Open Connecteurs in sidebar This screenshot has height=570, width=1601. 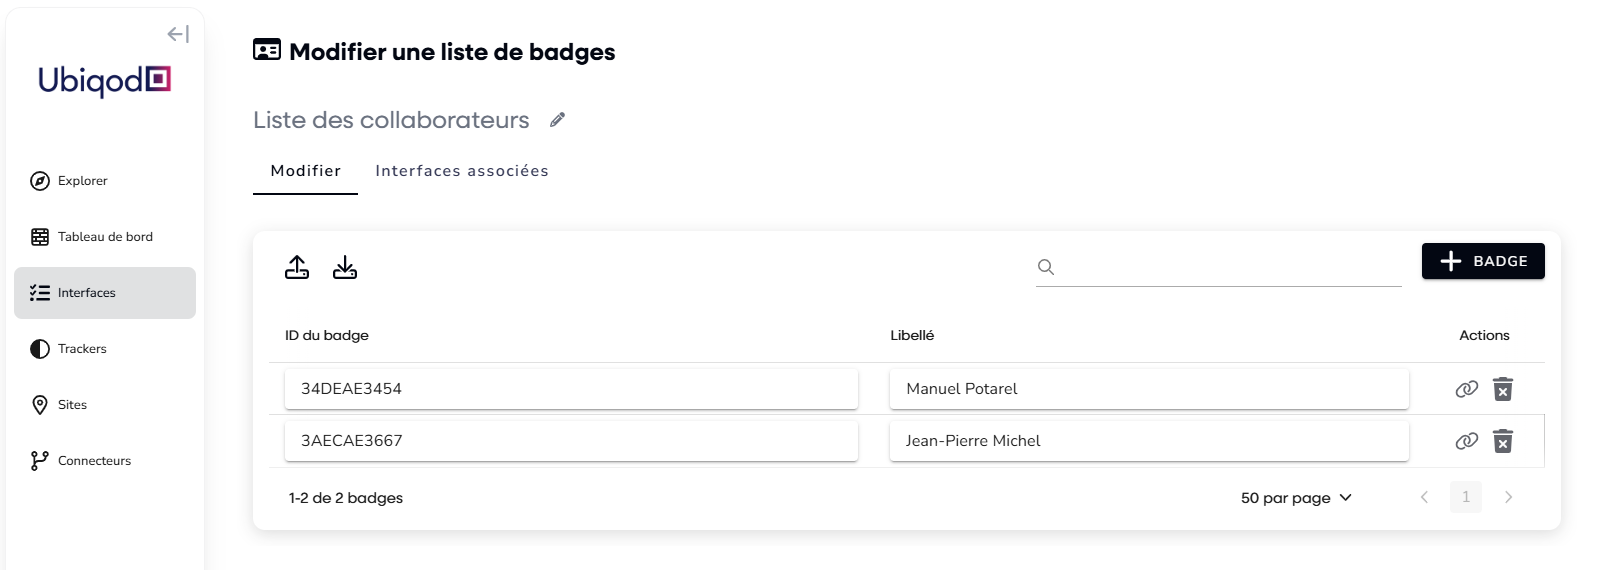click(94, 461)
